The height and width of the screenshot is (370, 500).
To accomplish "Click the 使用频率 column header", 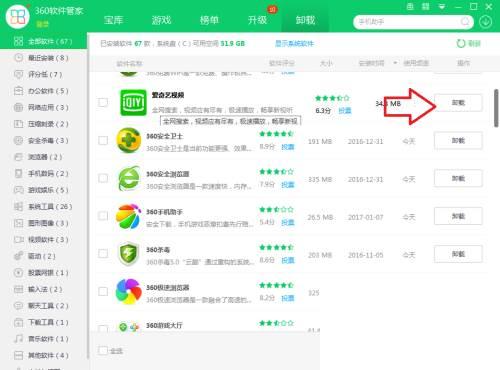I will (416, 63).
